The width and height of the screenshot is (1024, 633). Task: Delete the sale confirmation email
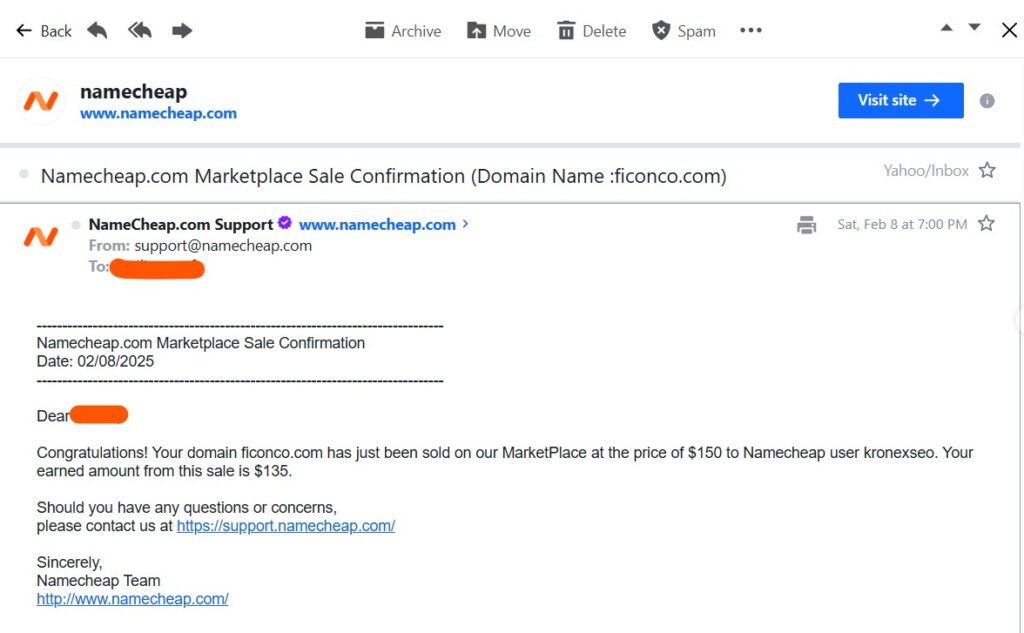(x=591, y=31)
